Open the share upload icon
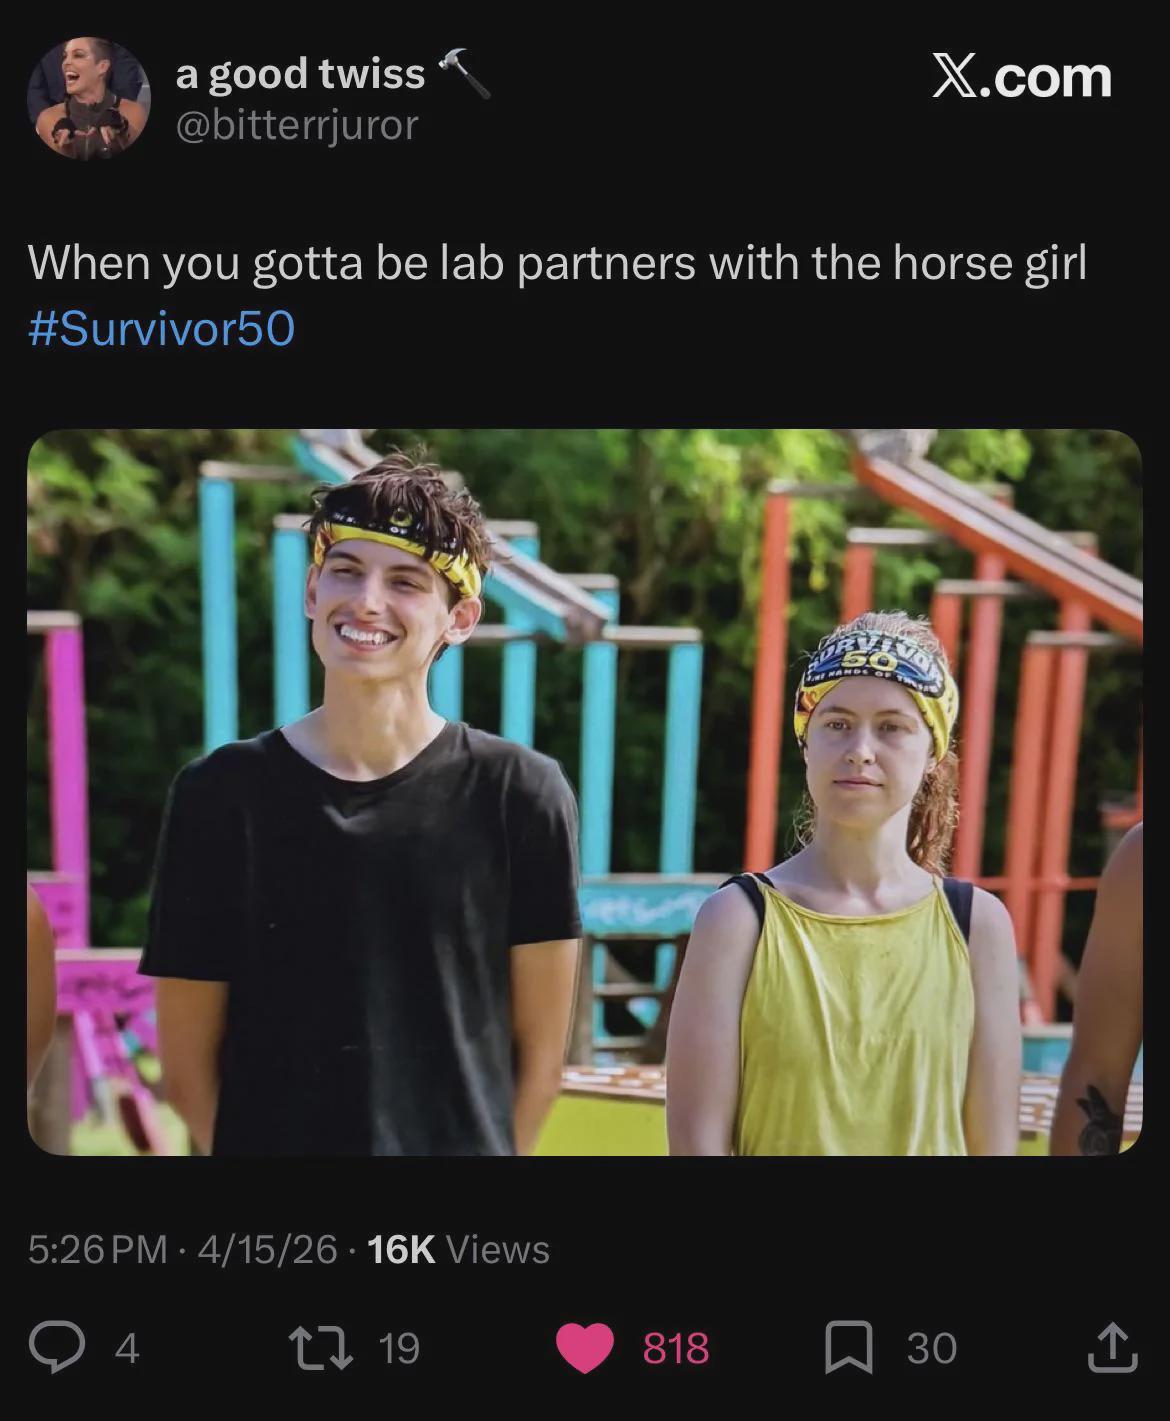Screen dimensions: 1170x1421 pyautogui.click(x=1112, y=1348)
